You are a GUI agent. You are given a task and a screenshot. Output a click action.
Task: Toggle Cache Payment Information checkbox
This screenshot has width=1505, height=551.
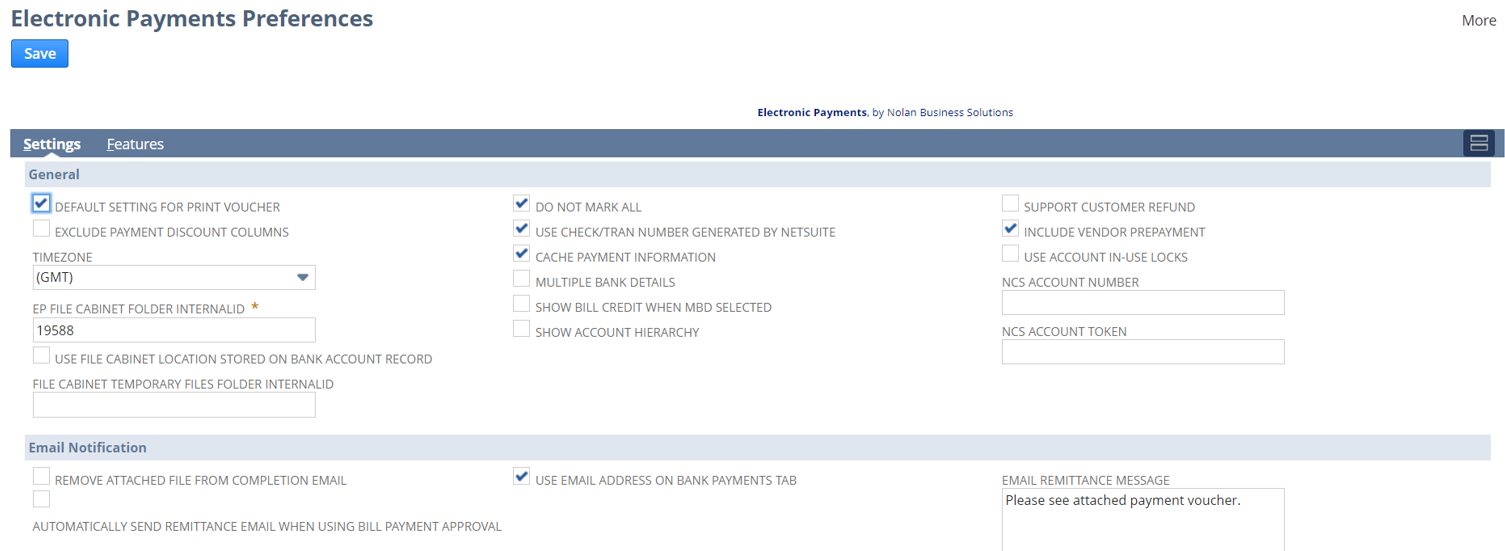(521, 254)
